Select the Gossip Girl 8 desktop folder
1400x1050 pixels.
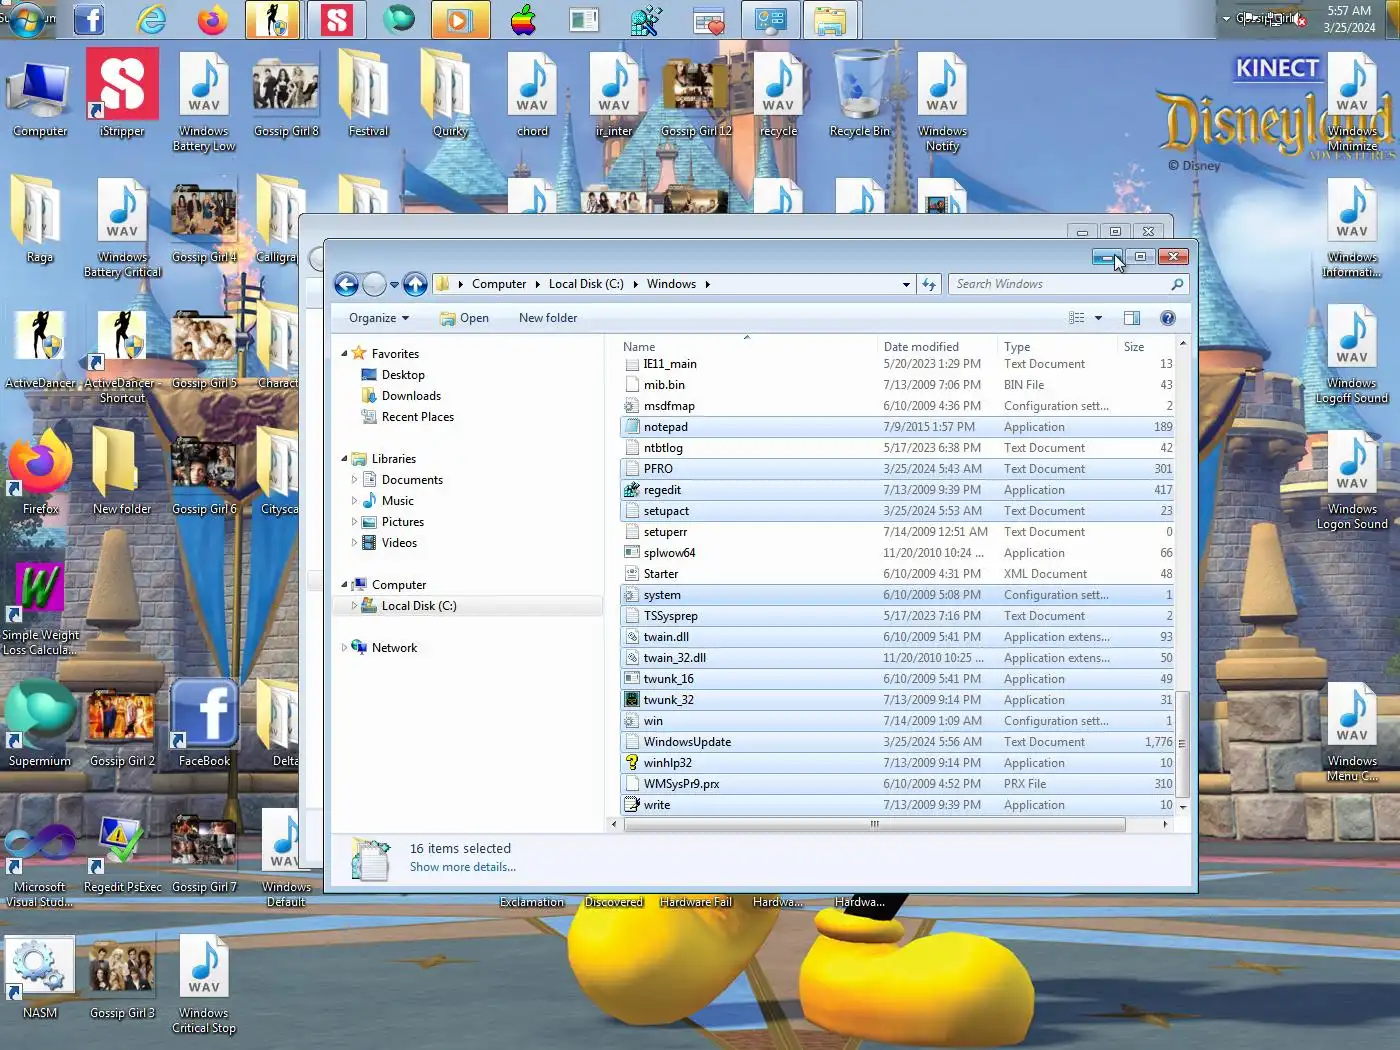pos(286,96)
